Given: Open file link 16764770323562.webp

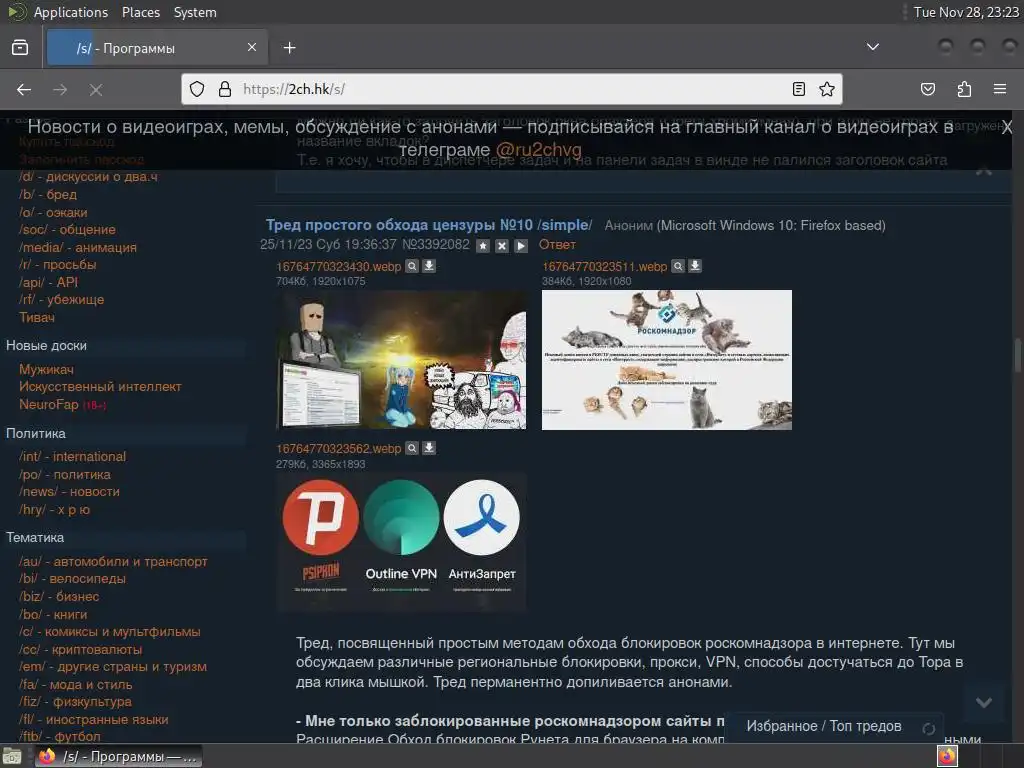Looking at the screenshot, I should 338,449.
